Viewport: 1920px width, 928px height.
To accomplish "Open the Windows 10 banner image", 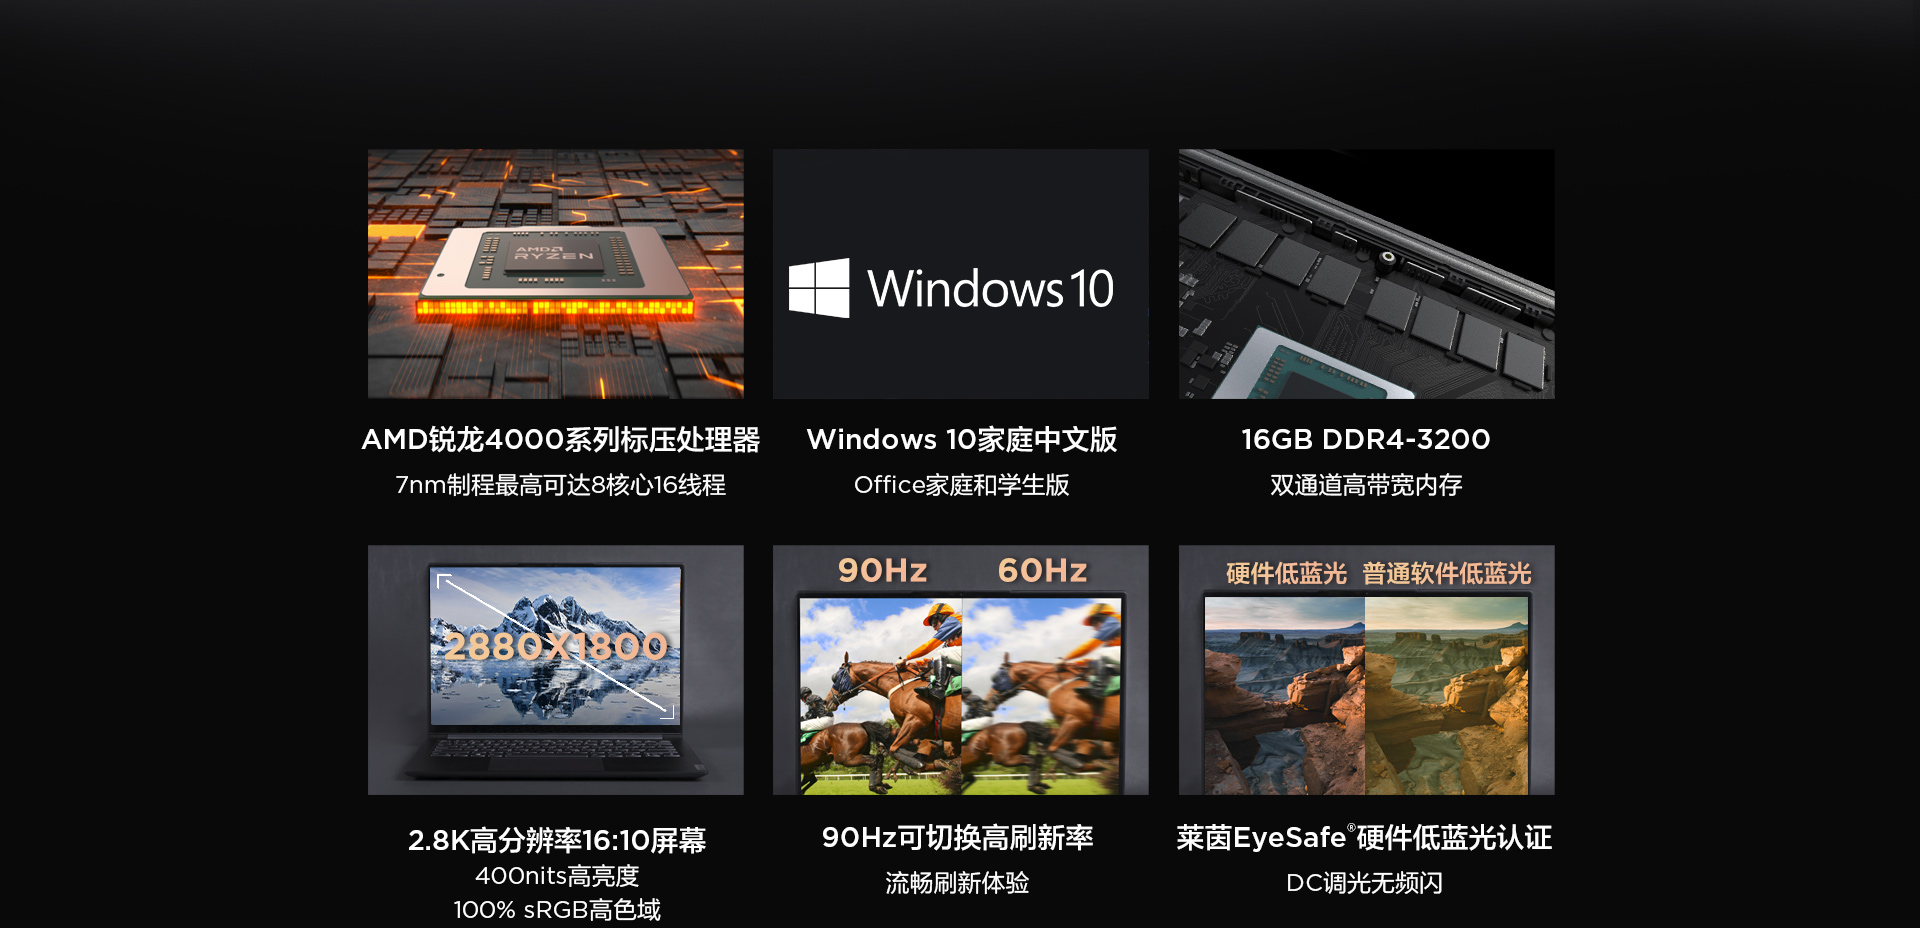I will (x=961, y=274).
